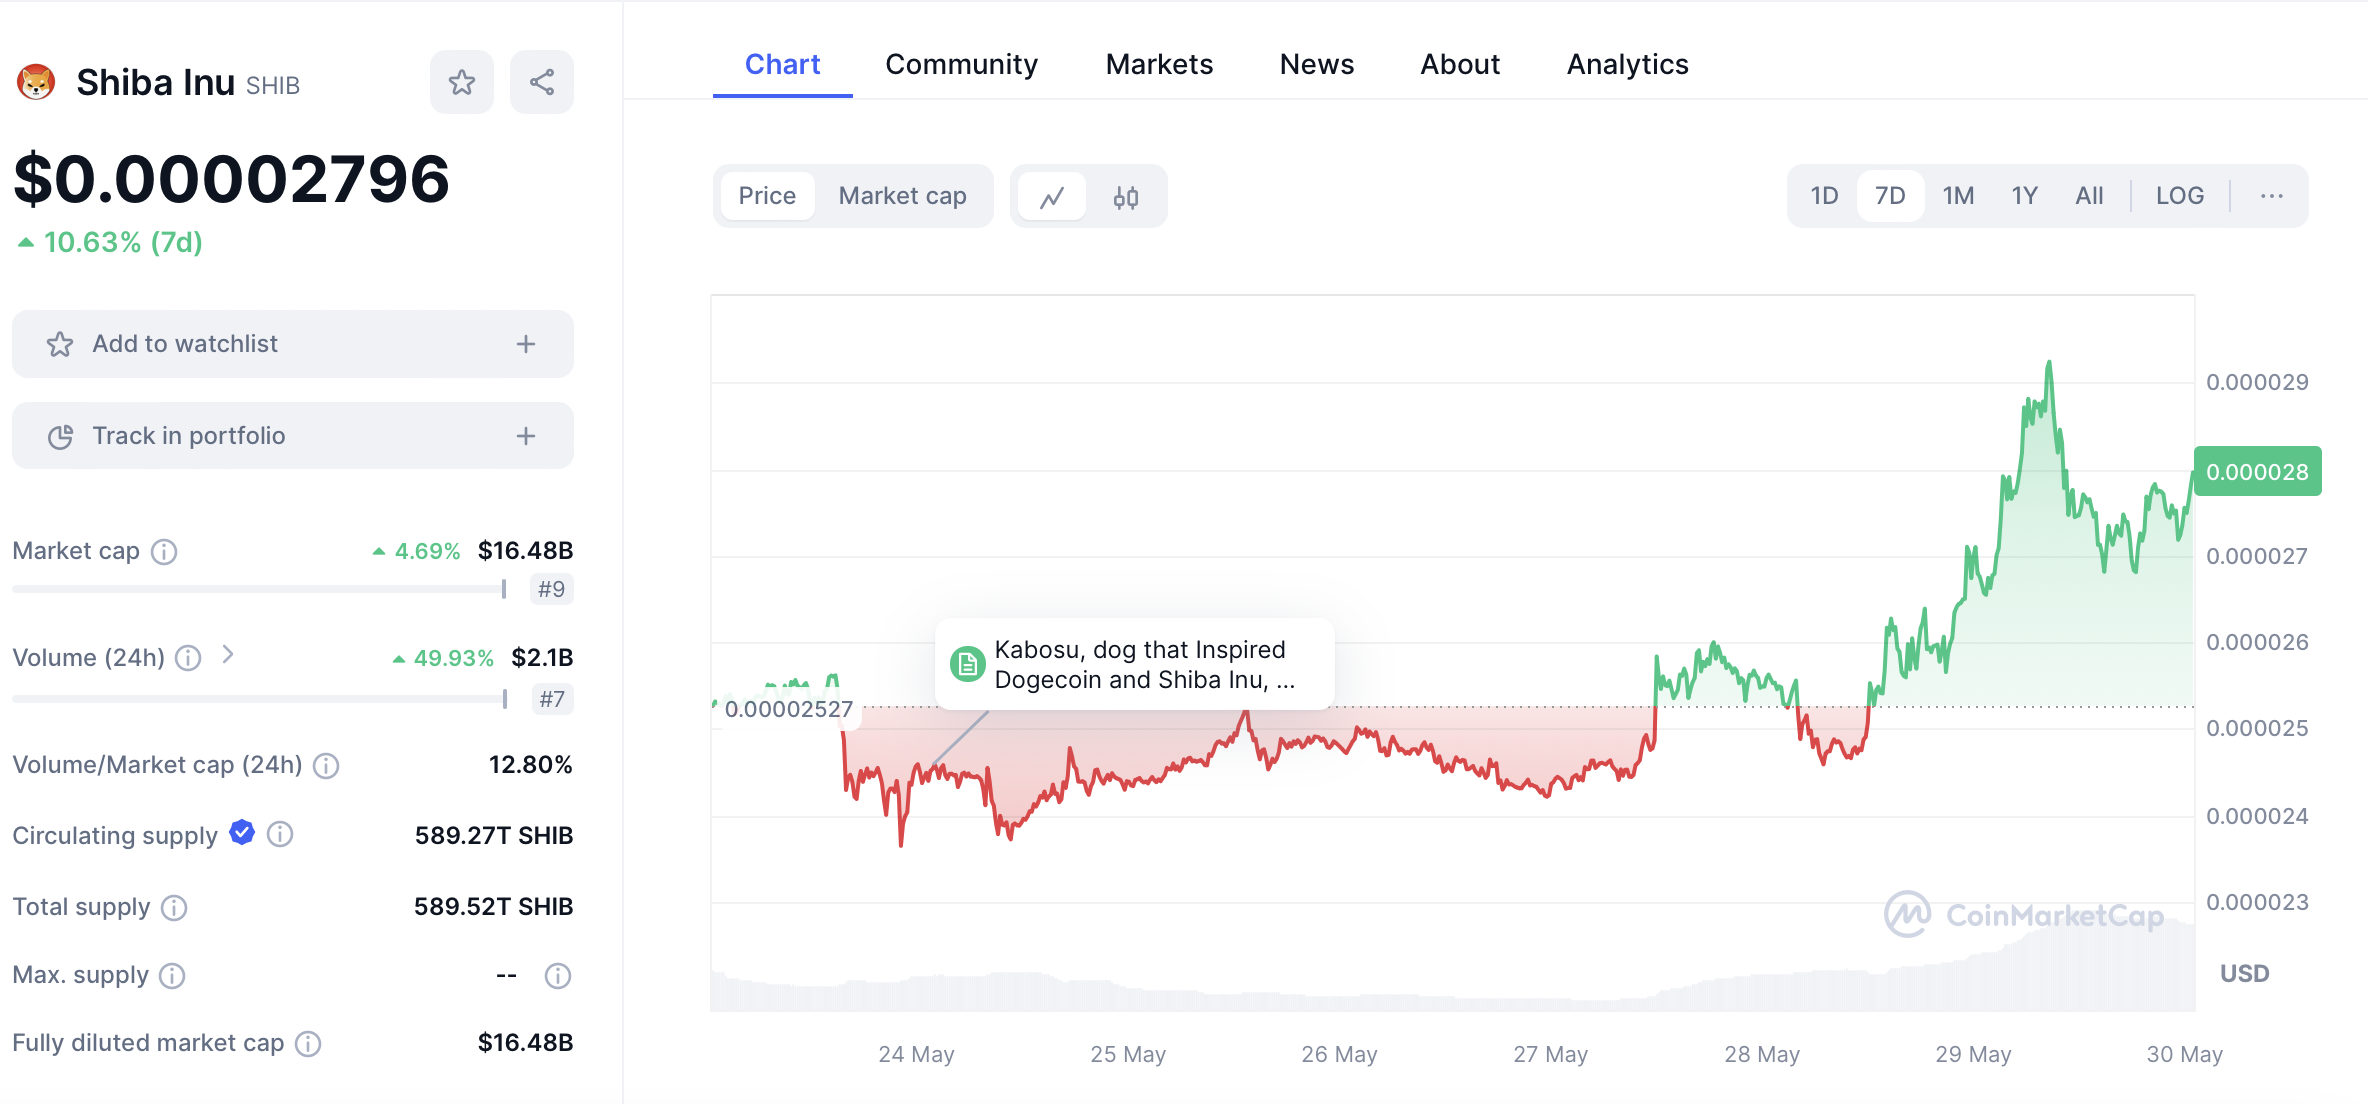Click the Kabosu news document icon

point(967,664)
